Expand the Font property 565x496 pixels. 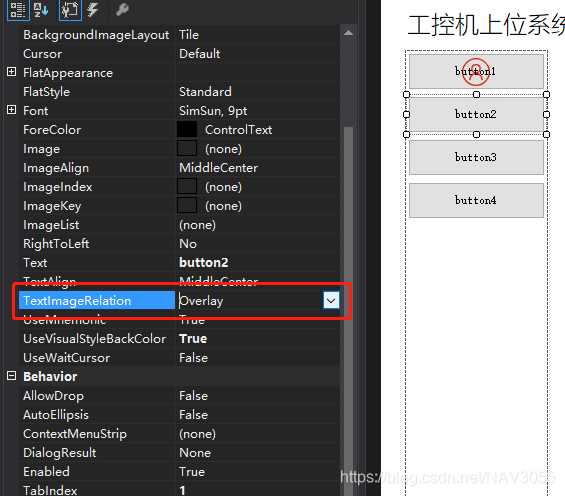12,110
